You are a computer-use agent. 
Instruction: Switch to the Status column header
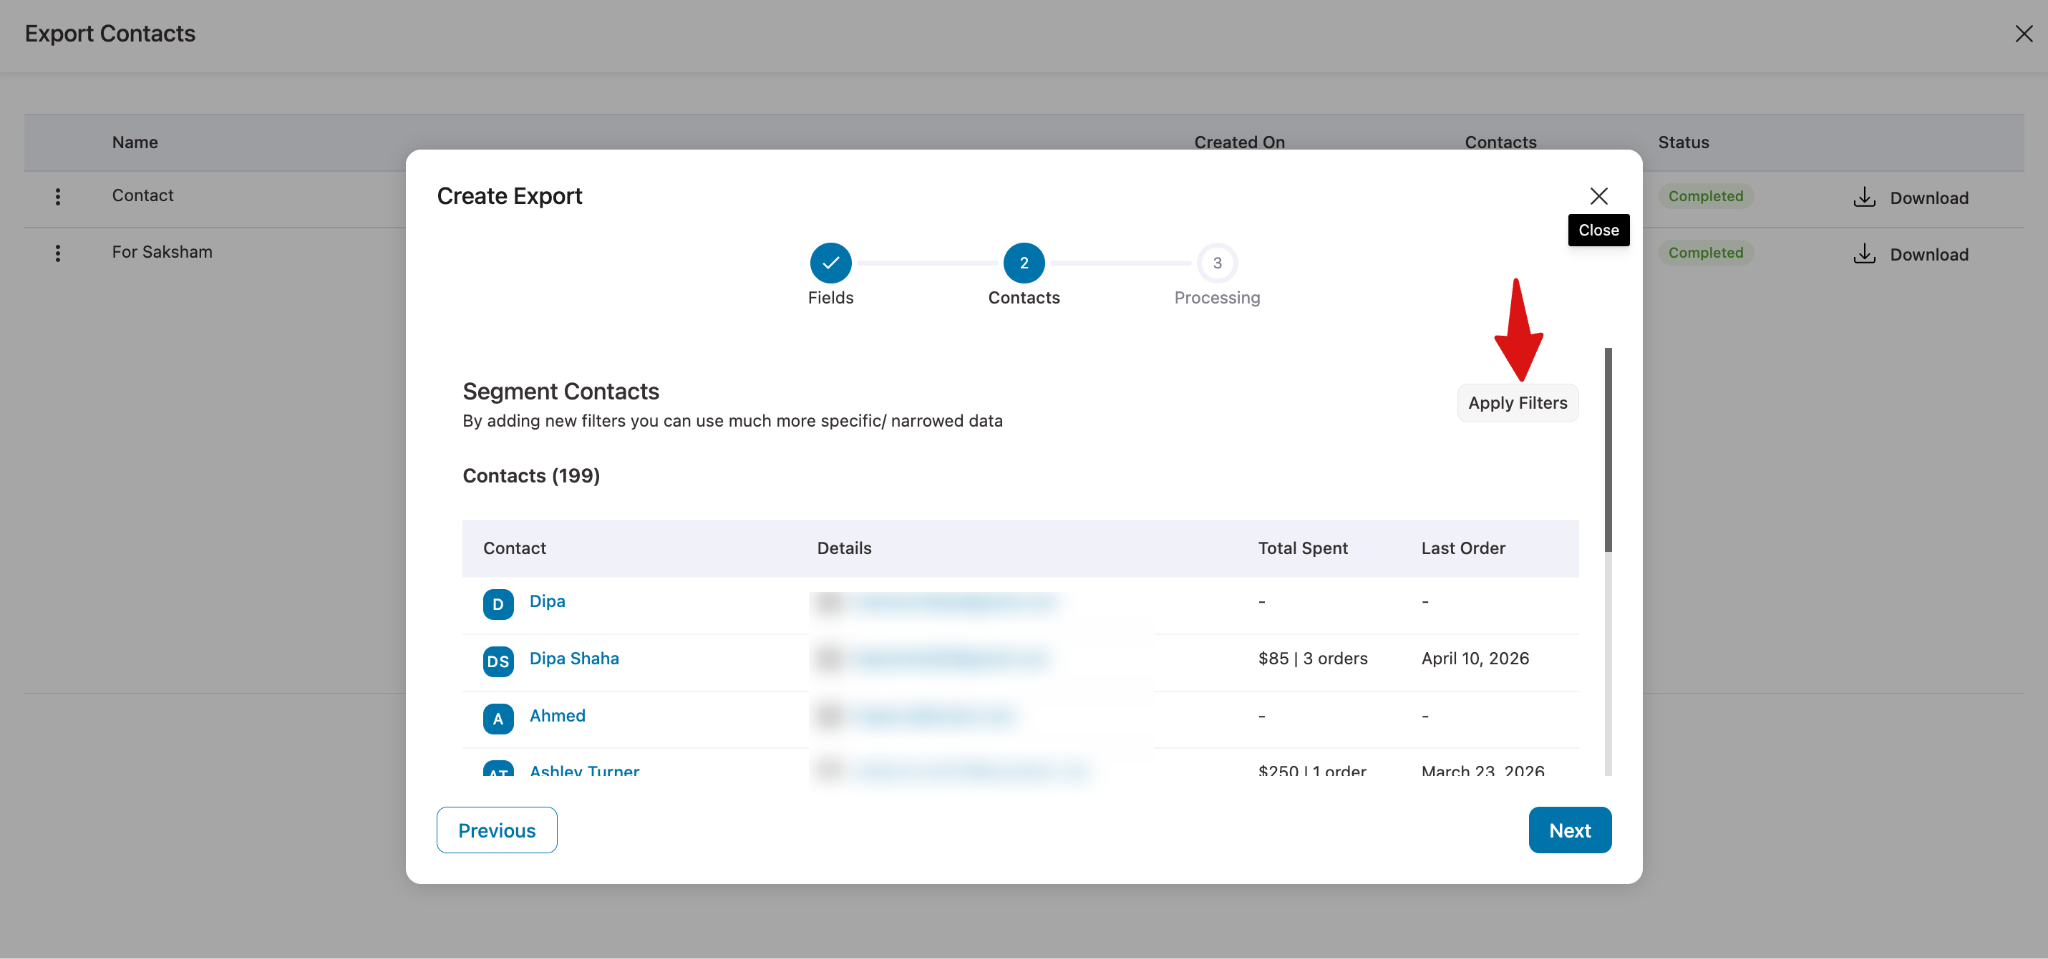pyautogui.click(x=1683, y=142)
